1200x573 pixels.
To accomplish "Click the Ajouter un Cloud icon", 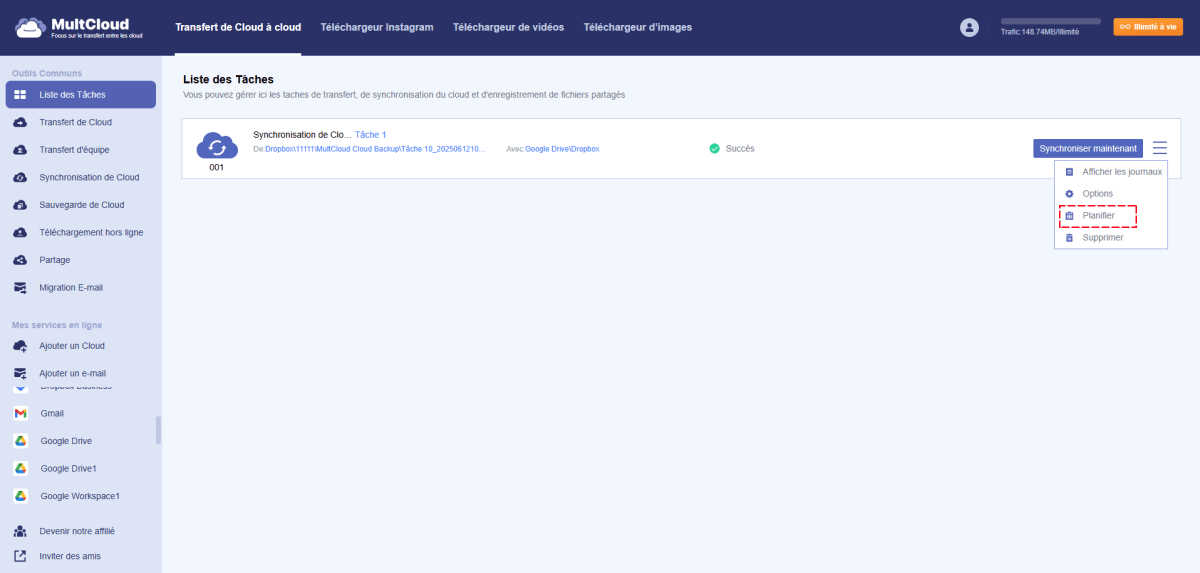I will [x=20, y=346].
